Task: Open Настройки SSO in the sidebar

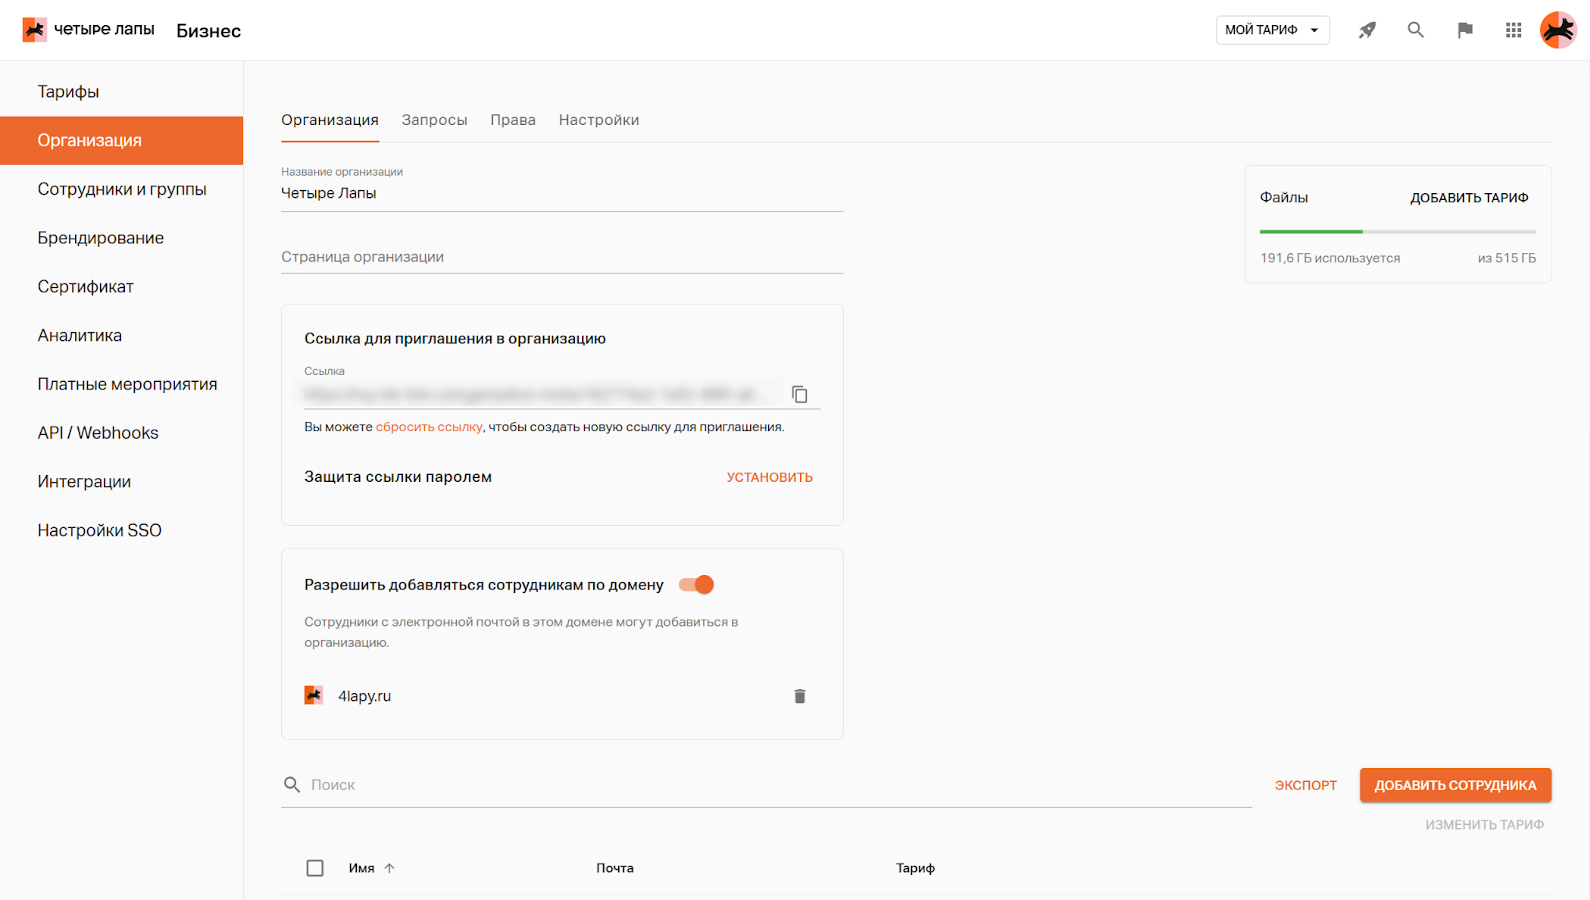Action: (122, 531)
